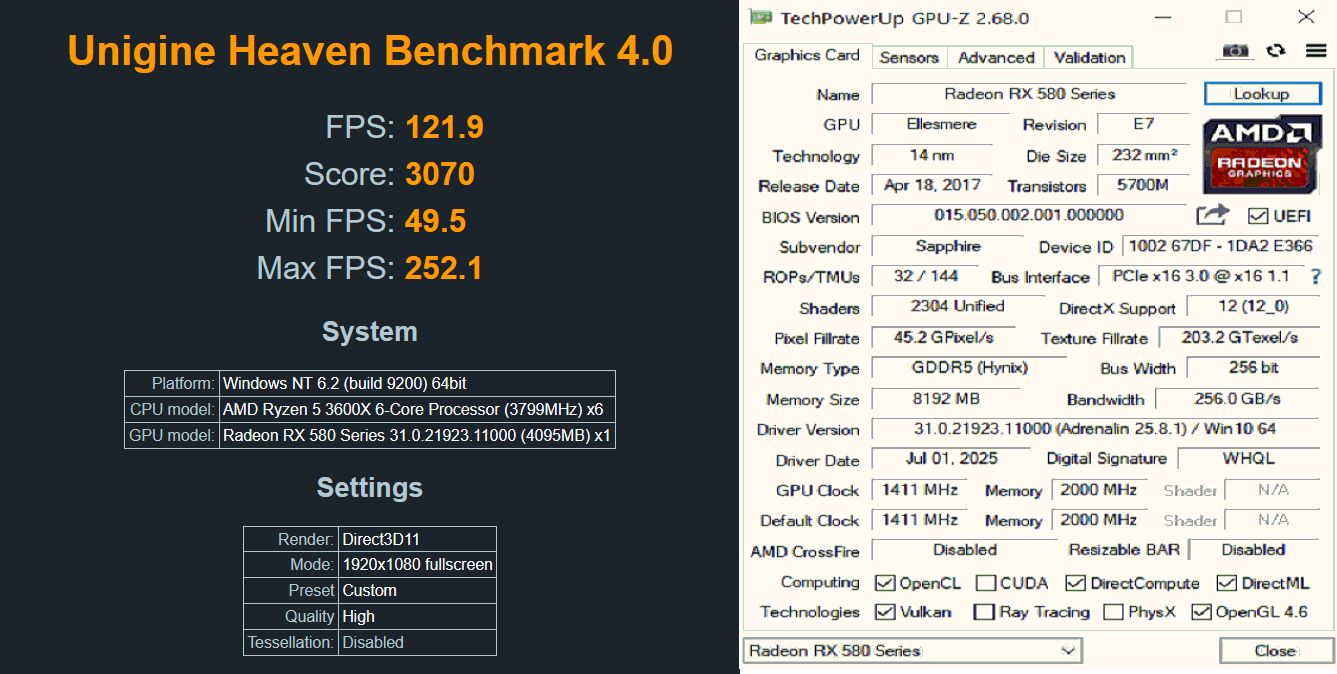The width and height of the screenshot is (1337, 674).
Task: Toggle the DirectCompute checkbox
Action: tap(1075, 583)
